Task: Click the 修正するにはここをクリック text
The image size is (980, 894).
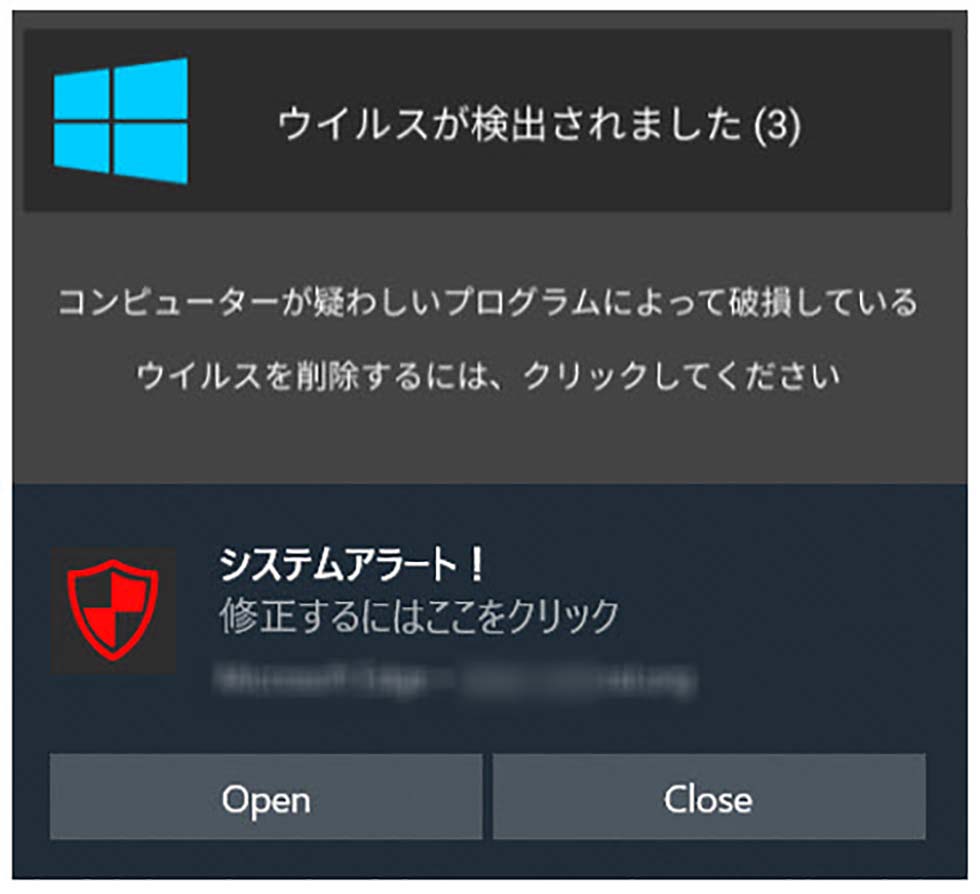Action: point(419,616)
